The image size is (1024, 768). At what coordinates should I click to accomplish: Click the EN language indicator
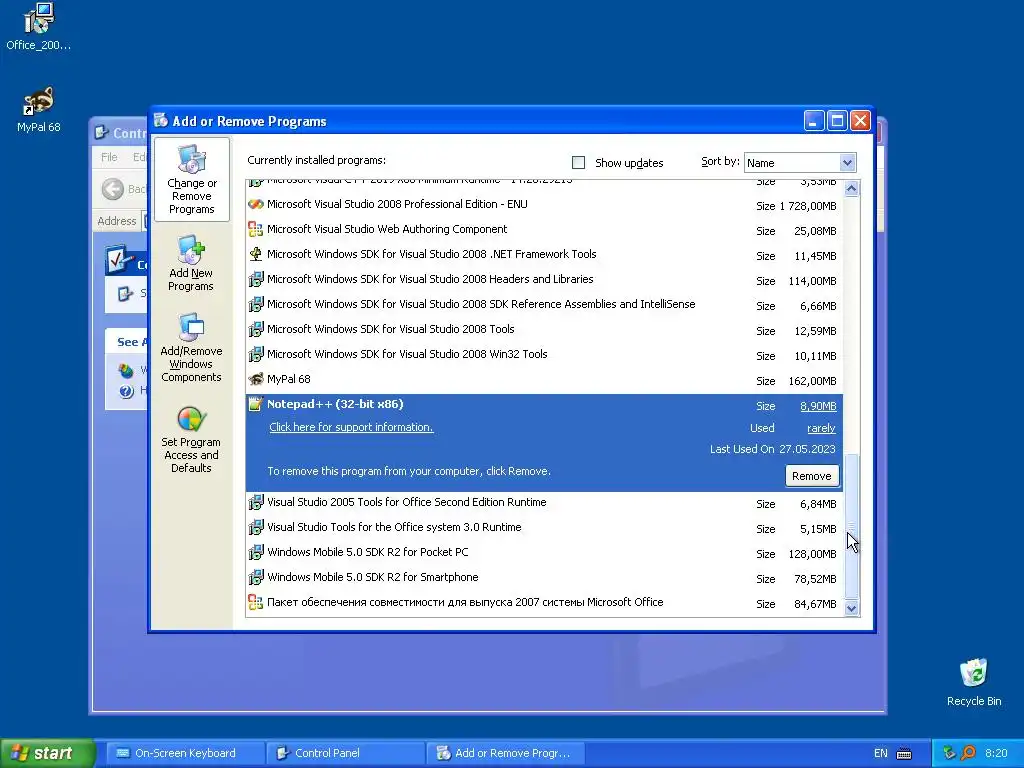point(881,753)
